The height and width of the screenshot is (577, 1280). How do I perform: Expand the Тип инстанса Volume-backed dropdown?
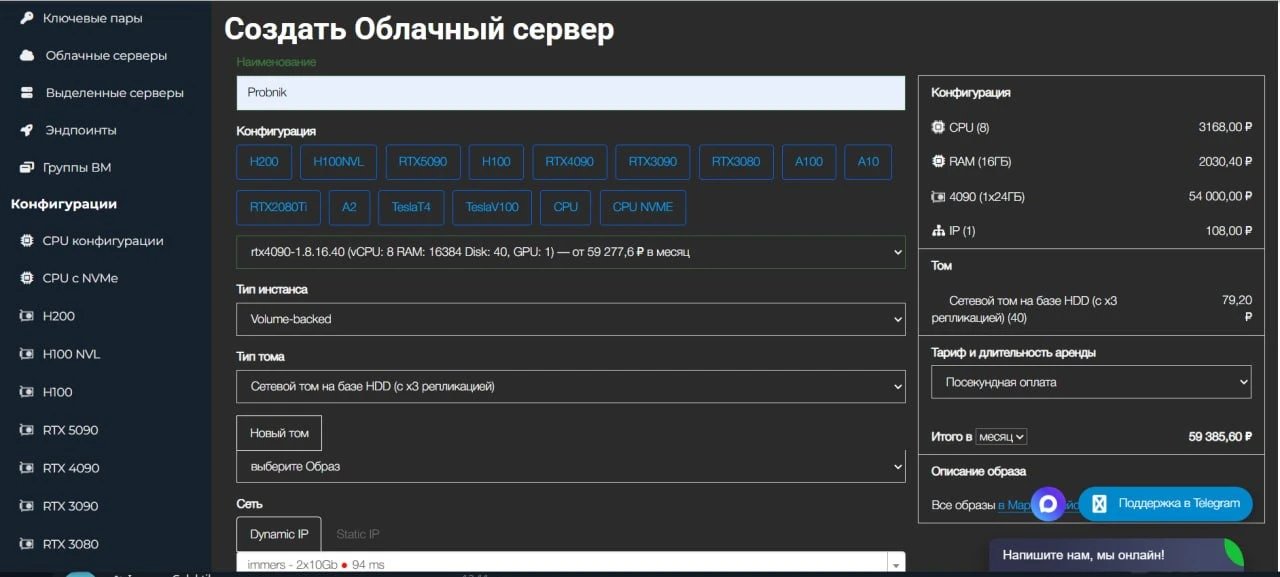(x=571, y=319)
